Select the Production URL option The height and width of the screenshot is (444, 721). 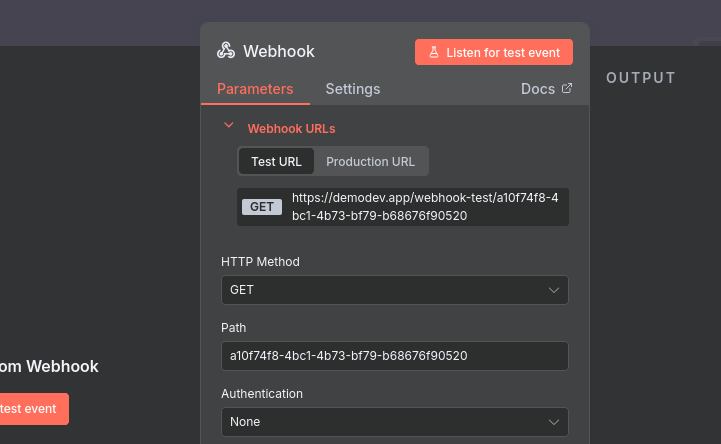pyautogui.click(x=370, y=161)
